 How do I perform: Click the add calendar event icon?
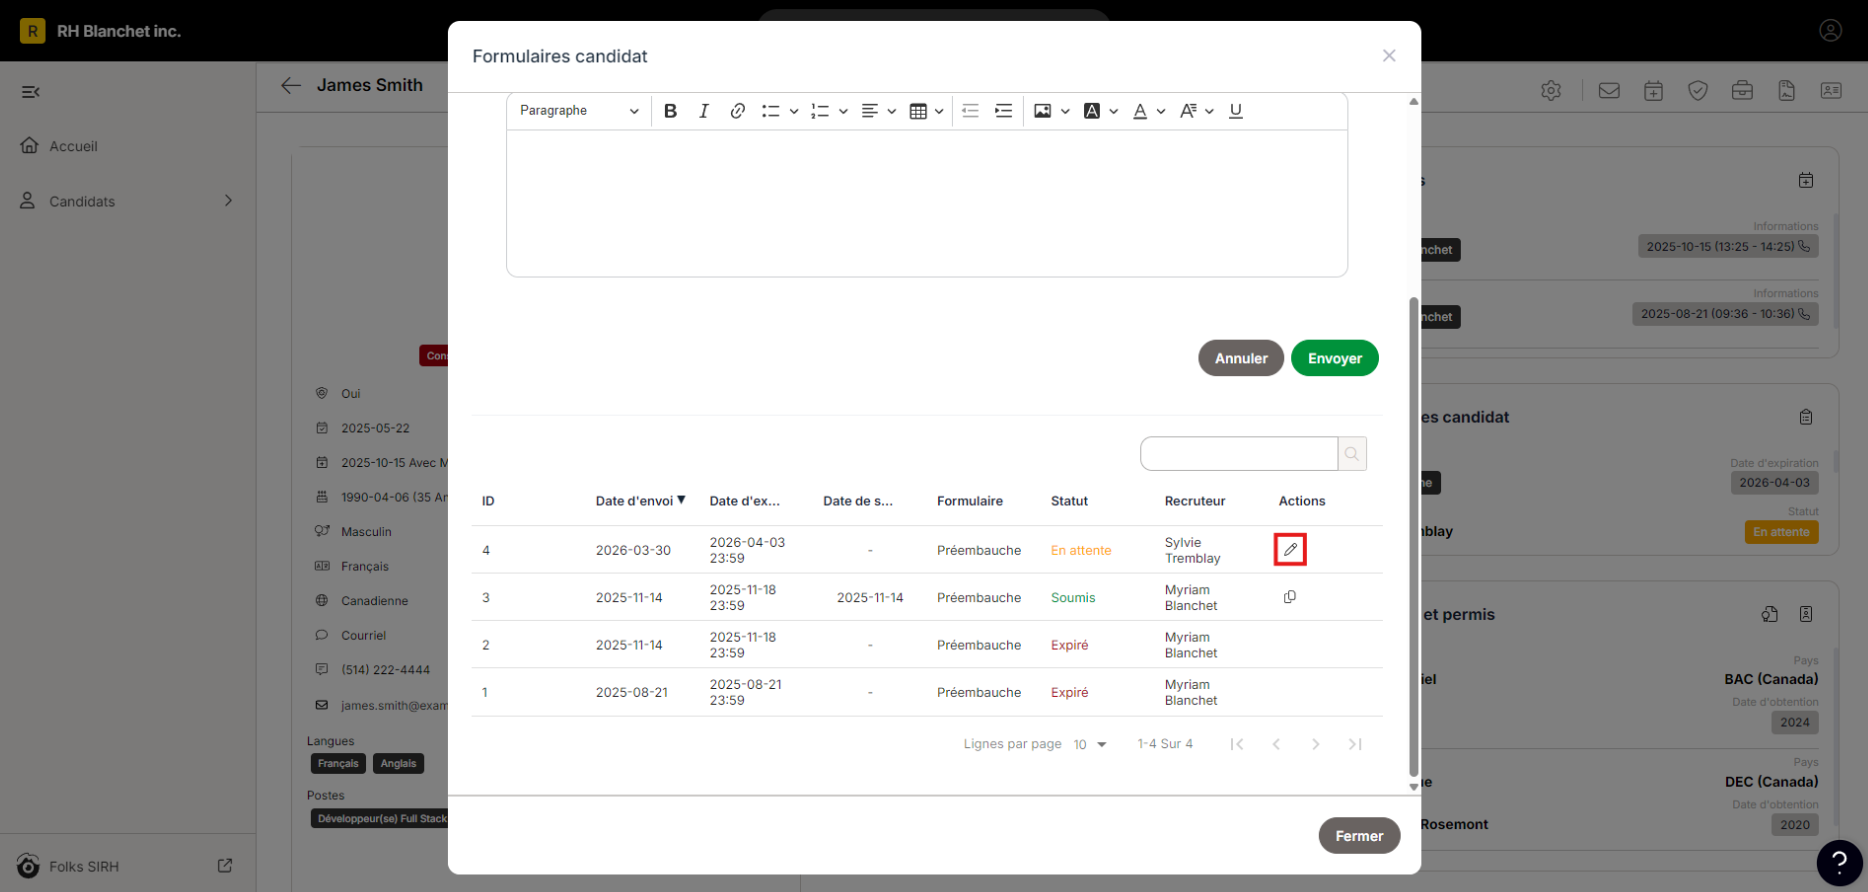[x=1654, y=91]
